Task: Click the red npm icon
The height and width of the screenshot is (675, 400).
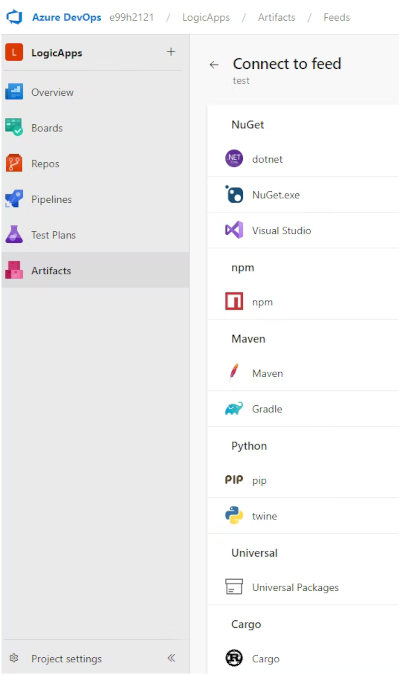Action: 234,301
